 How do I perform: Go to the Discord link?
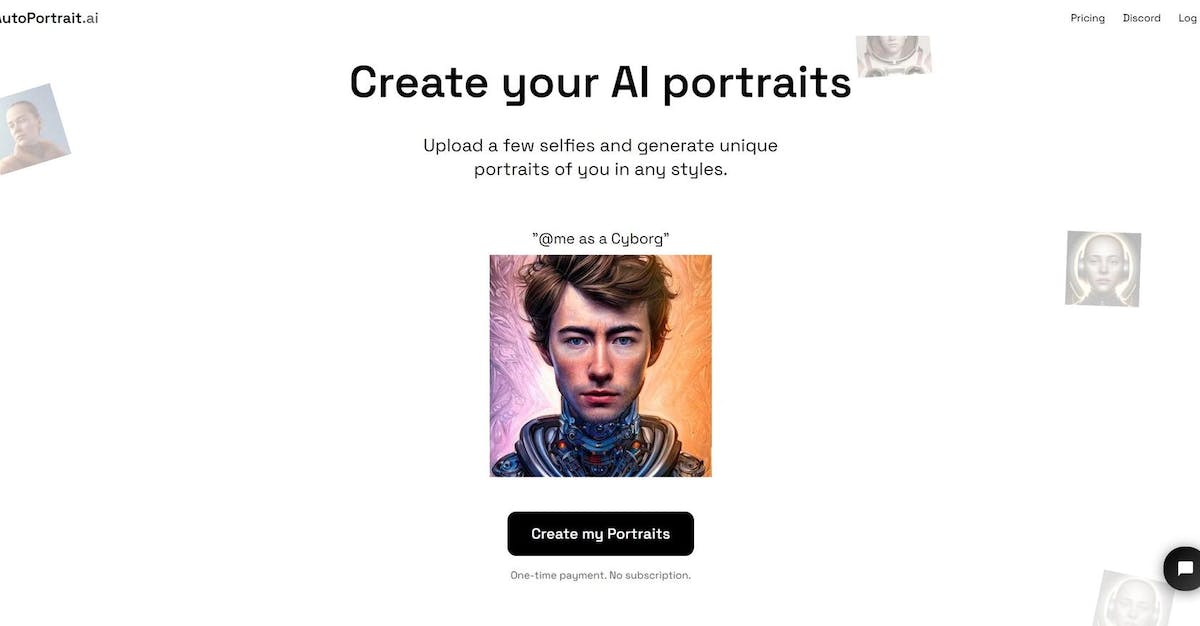1141,18
